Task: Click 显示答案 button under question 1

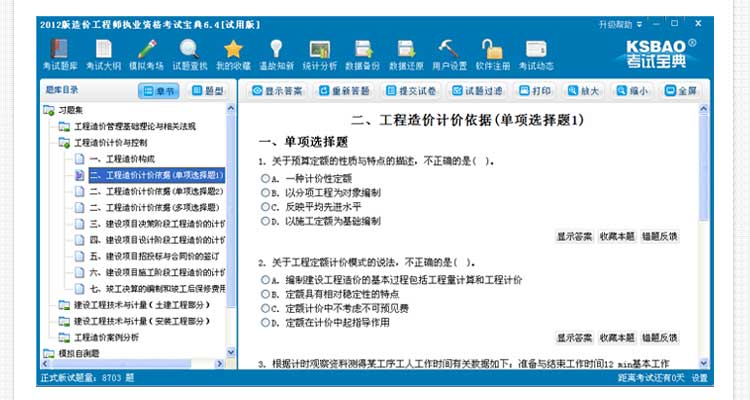Action: click(573, 237)
